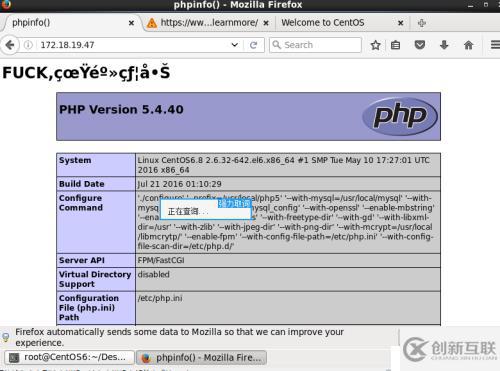Maximize the Firefox window
Screen dimensions: 500x371
pyautogui.click(x=486, y=5)
